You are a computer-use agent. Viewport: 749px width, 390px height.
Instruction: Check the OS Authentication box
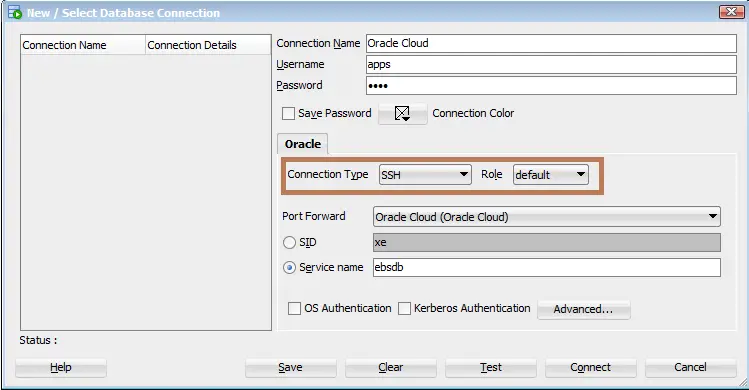click(x=294, y=308)
